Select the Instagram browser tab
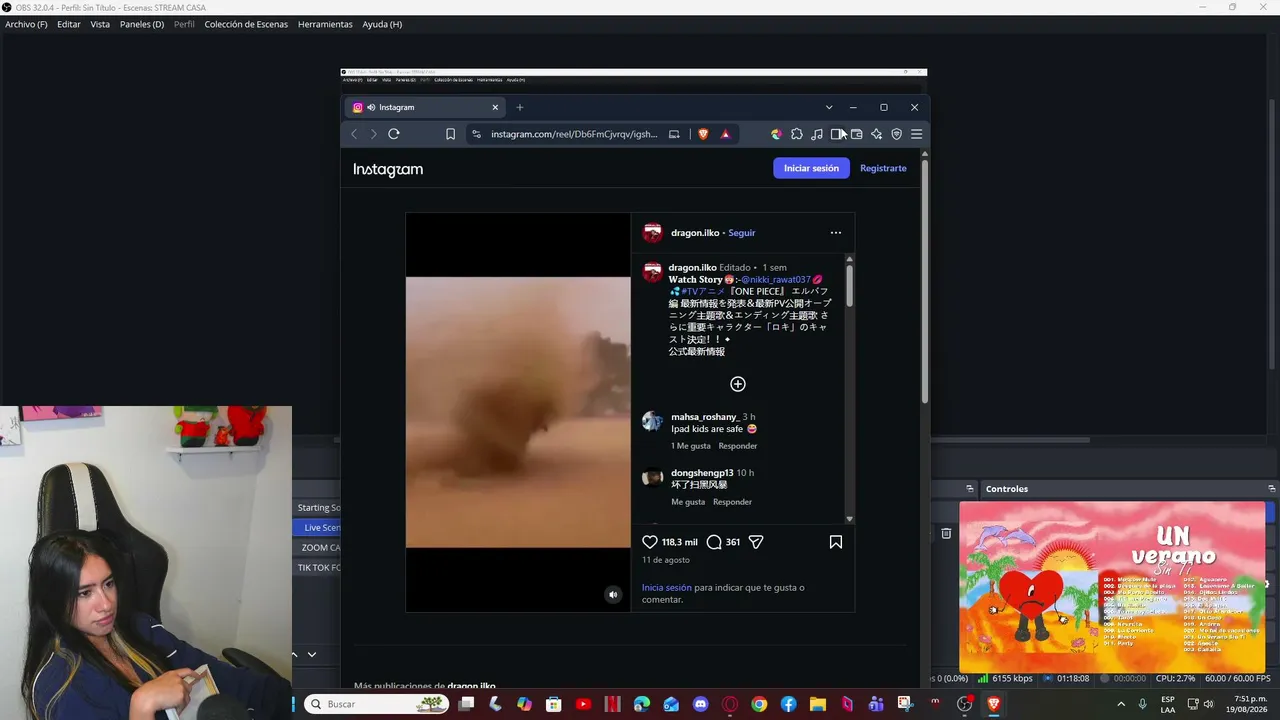The height and width of the screenshot is (720, 1280). pyautogui.click(x=425, y=107)
